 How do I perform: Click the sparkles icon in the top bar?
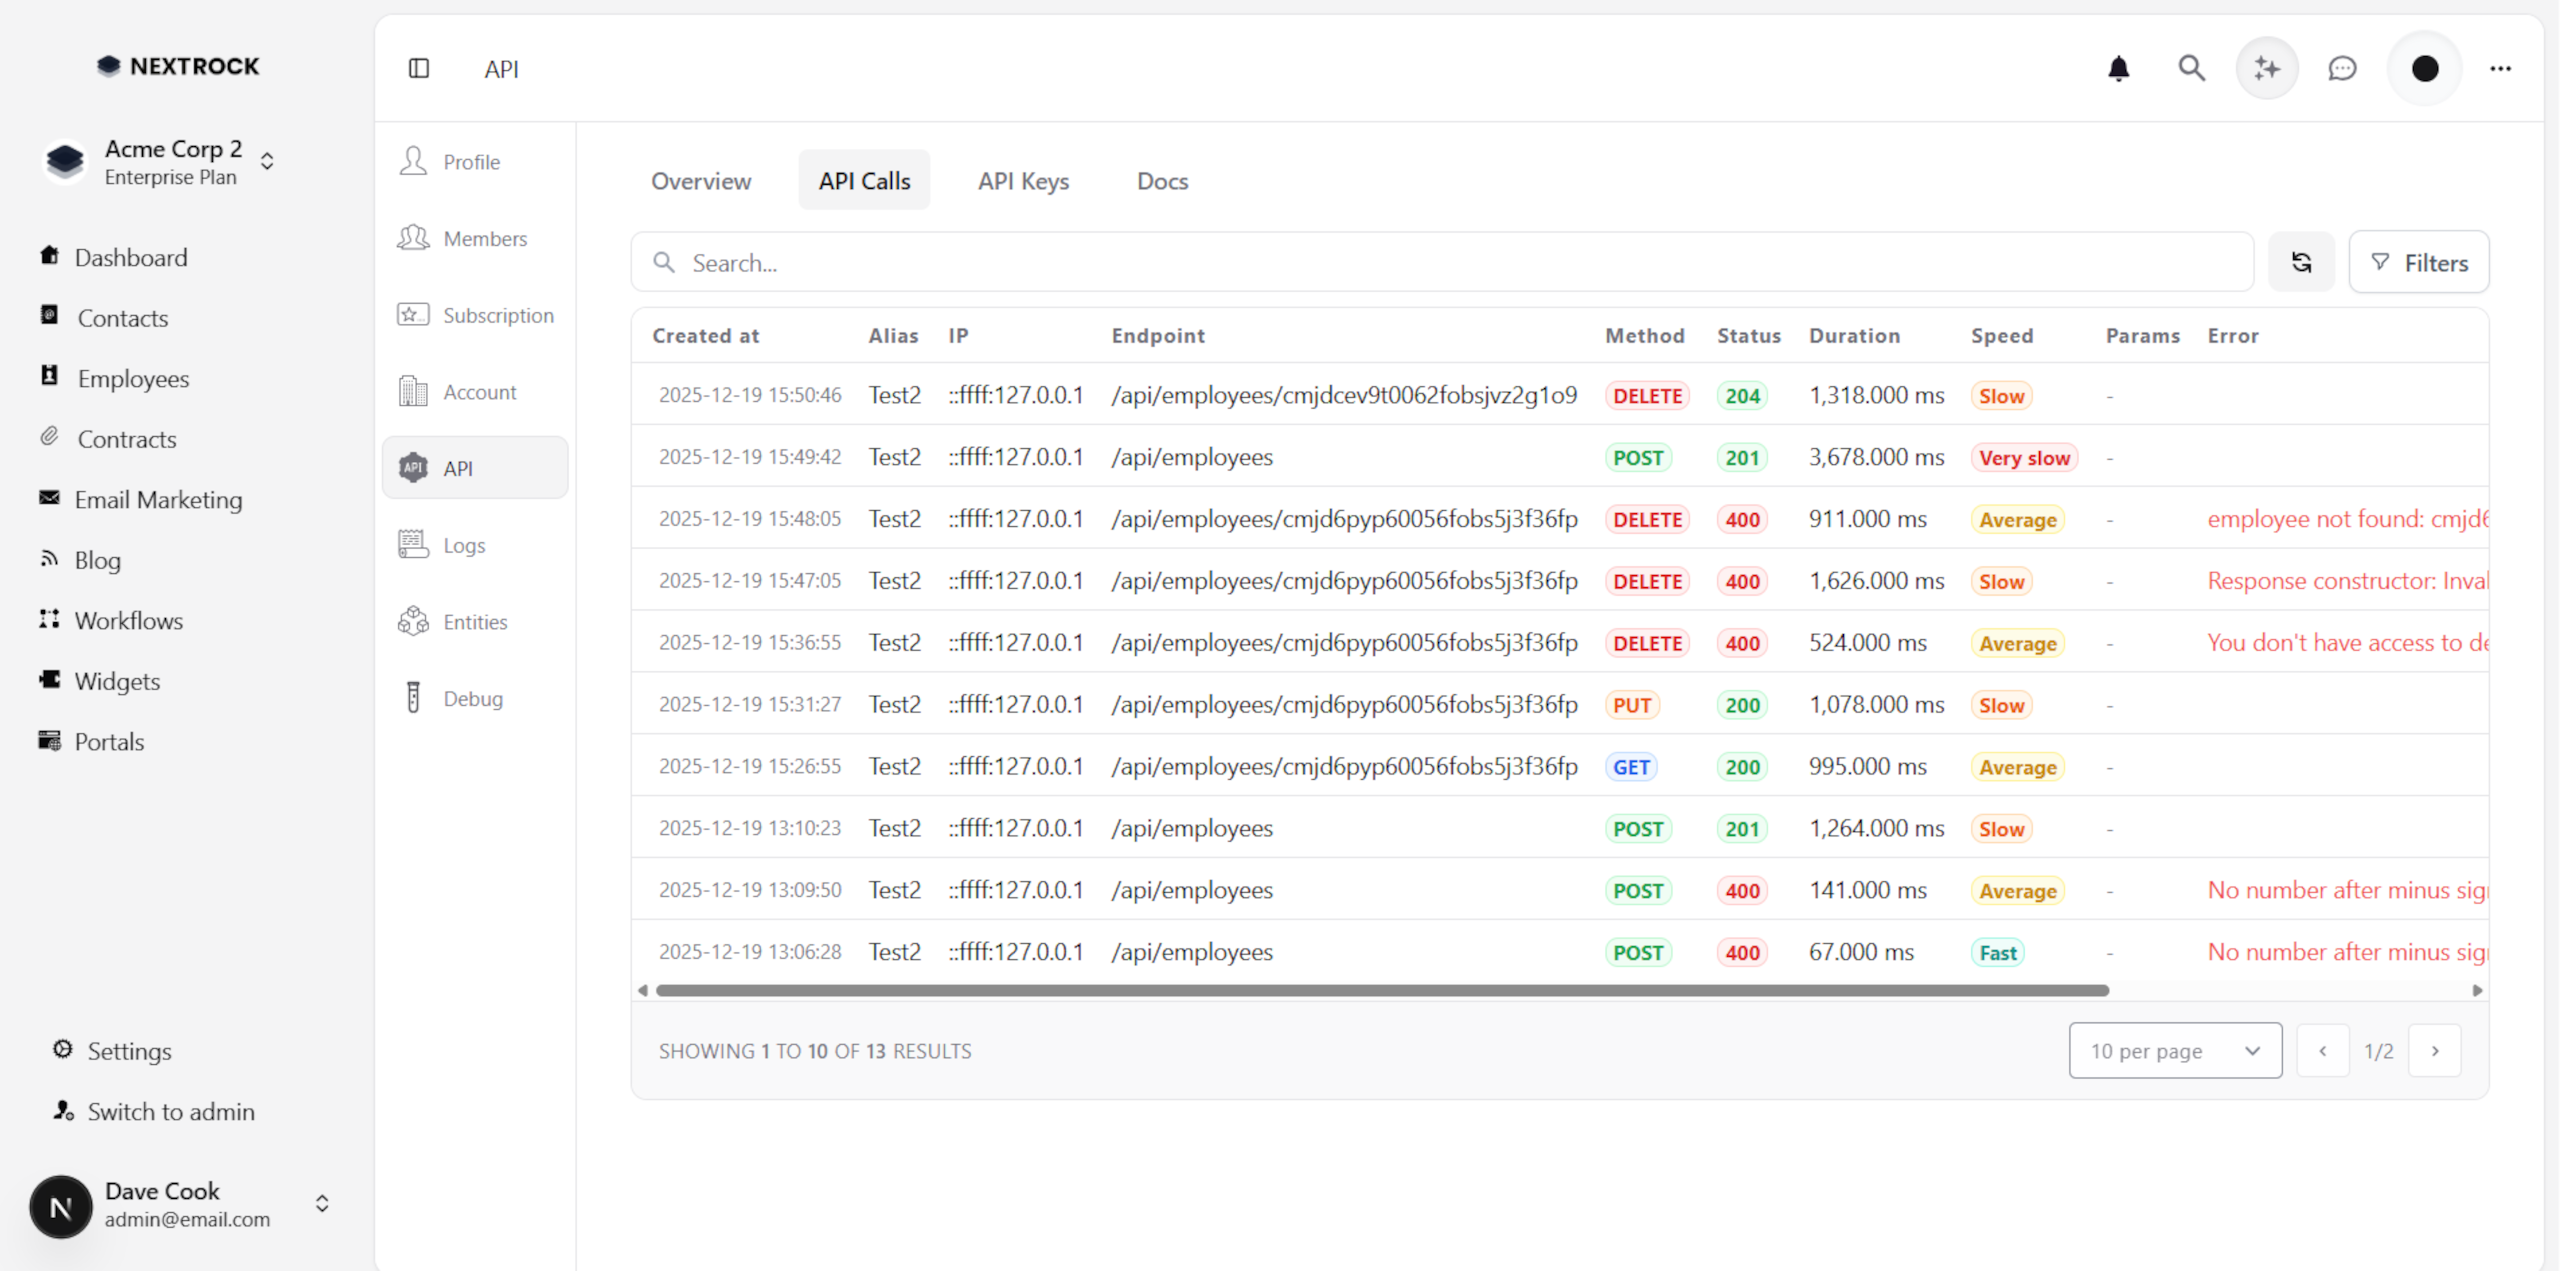pyautogui.click(x=2266, y=68)
